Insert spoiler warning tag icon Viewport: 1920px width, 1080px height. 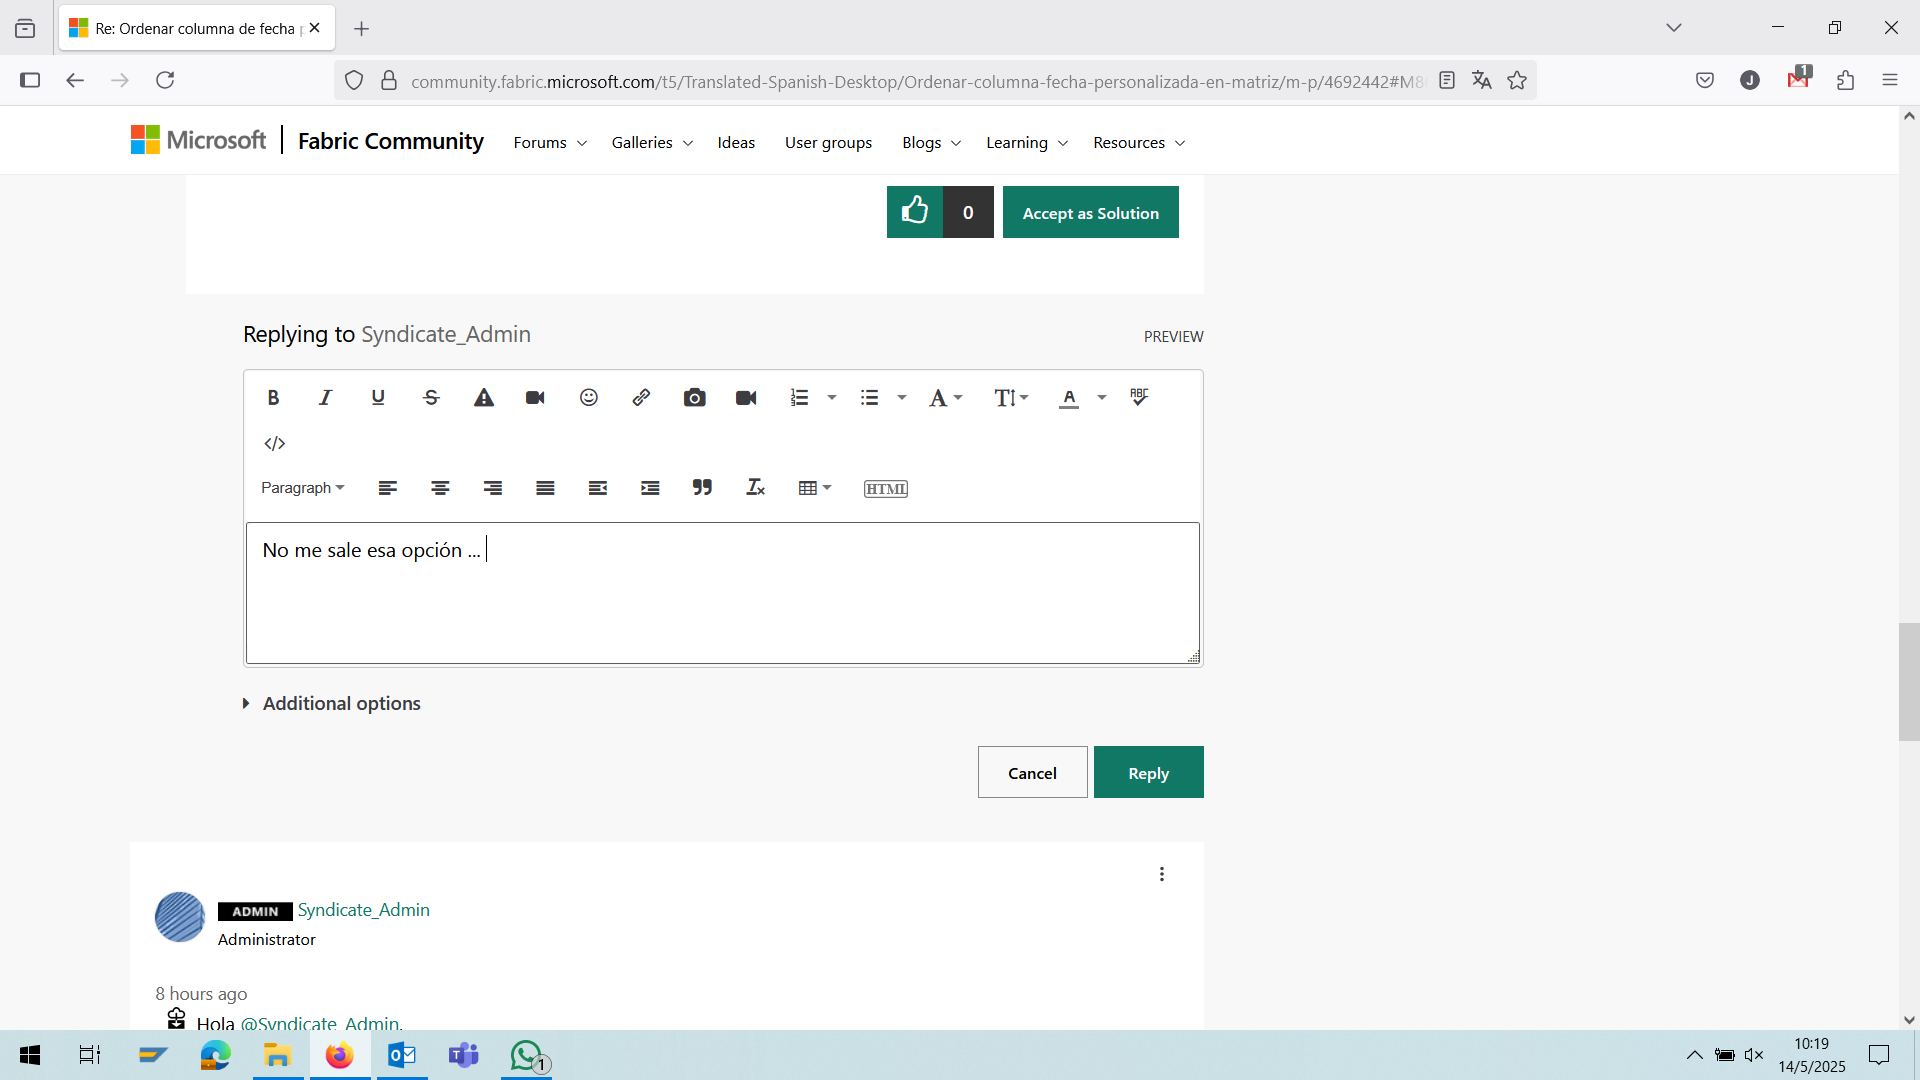(484, 397)
